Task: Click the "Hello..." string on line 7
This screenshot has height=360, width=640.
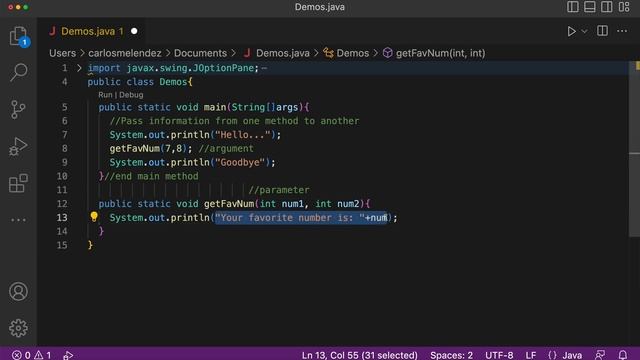Action: coord(242,135)
